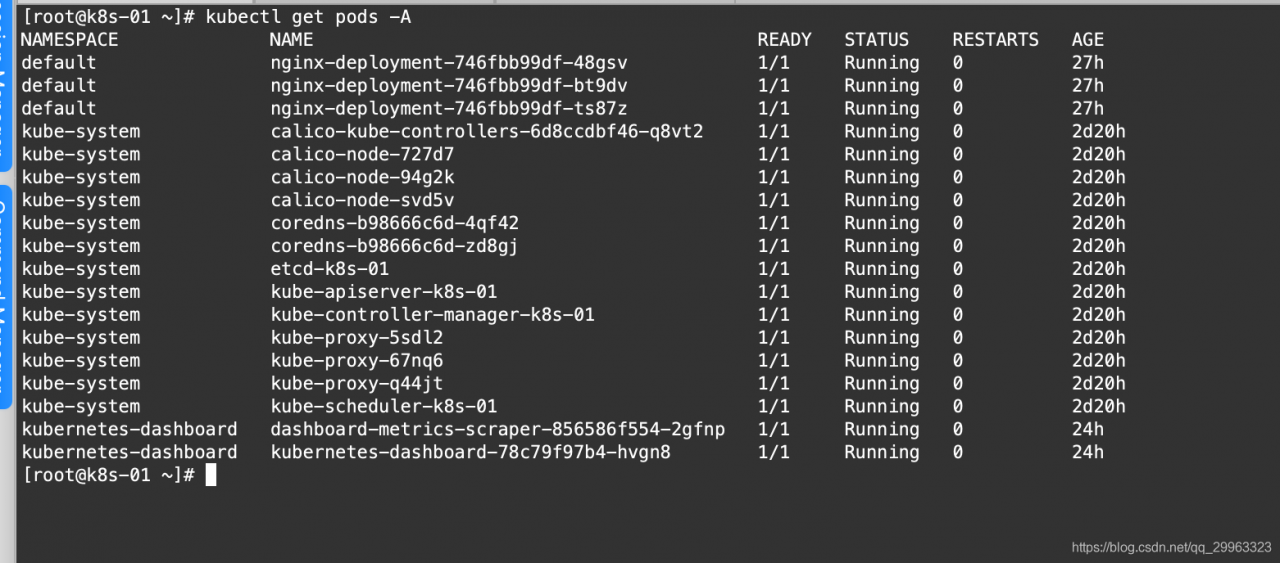Click the terminal cursor at the last prompt
Image resolution: width=1280 pixels, height=563 pixels.
tap(211, 475)
